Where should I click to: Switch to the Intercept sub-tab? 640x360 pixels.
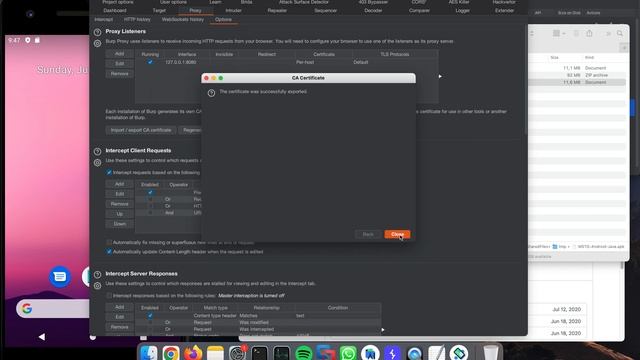point(104,20)
